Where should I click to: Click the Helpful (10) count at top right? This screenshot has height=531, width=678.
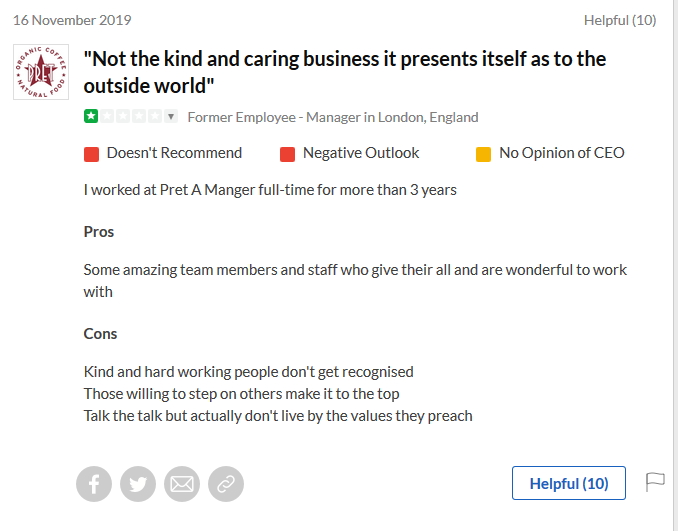tap(619, 20)
